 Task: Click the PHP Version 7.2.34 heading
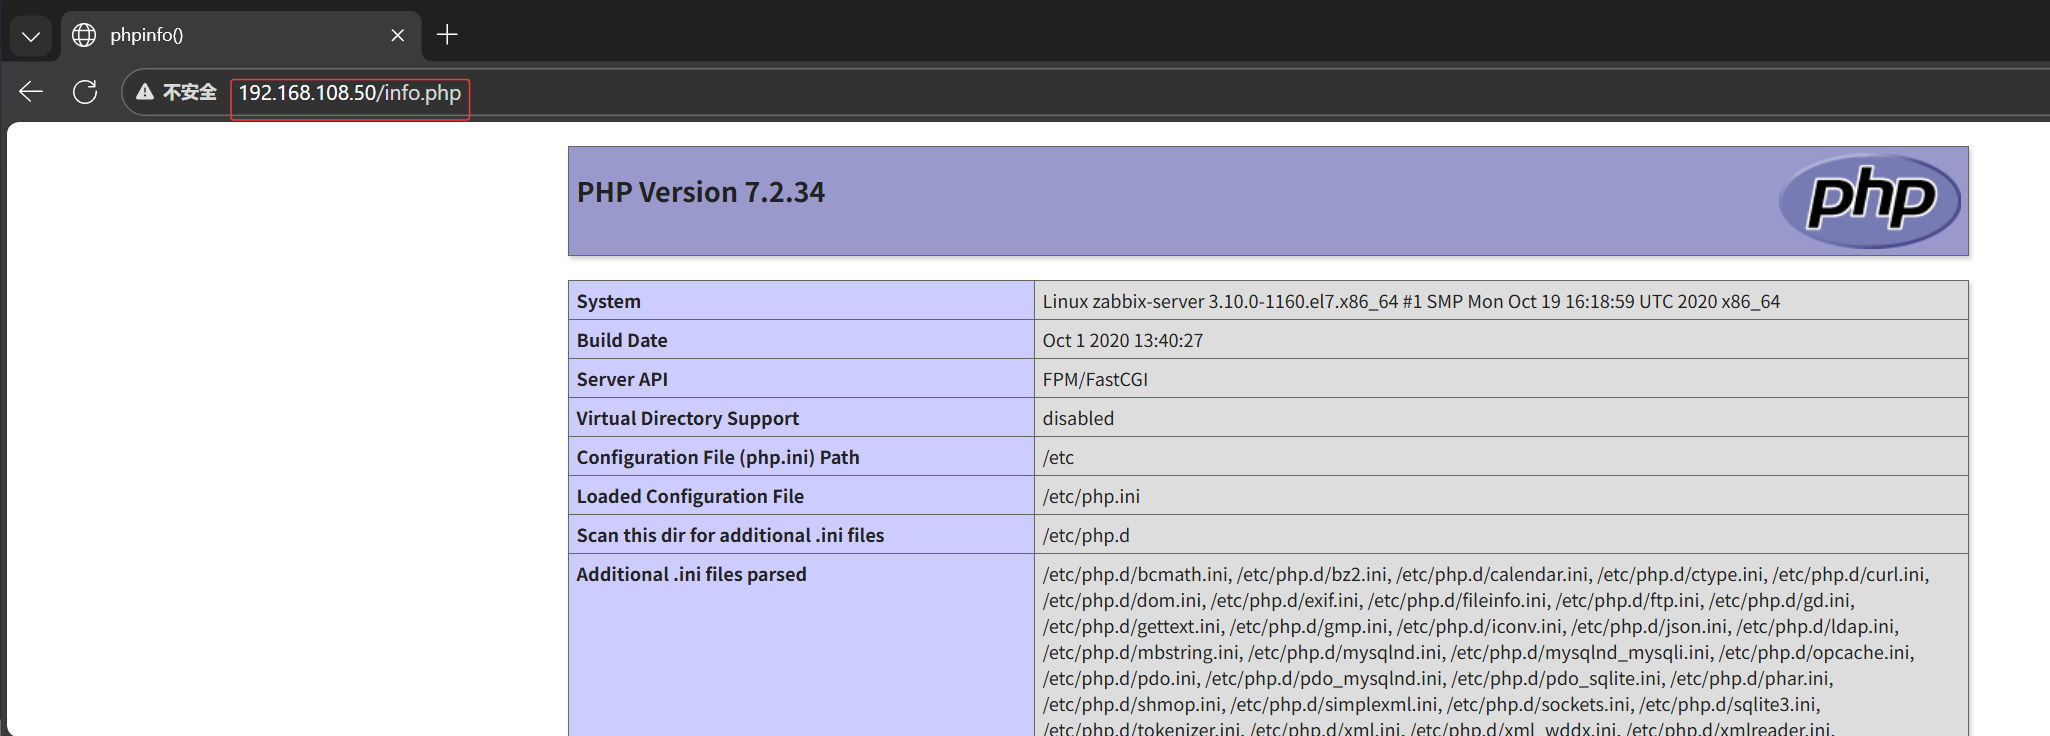point(701,192)
